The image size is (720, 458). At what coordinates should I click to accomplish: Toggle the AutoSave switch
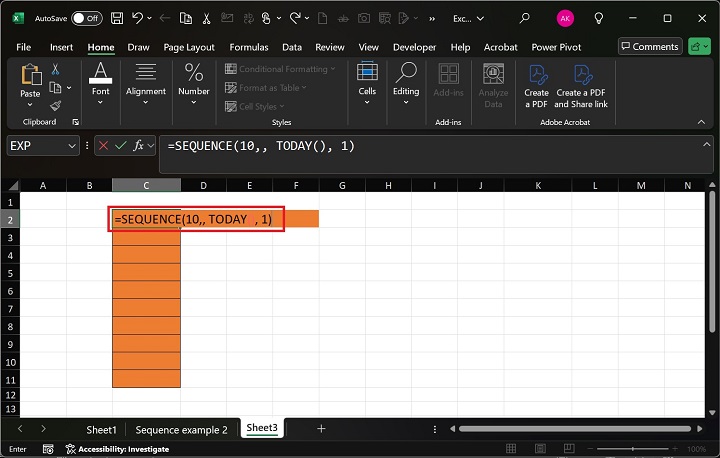pyautogui.click(x=87, y=18)
